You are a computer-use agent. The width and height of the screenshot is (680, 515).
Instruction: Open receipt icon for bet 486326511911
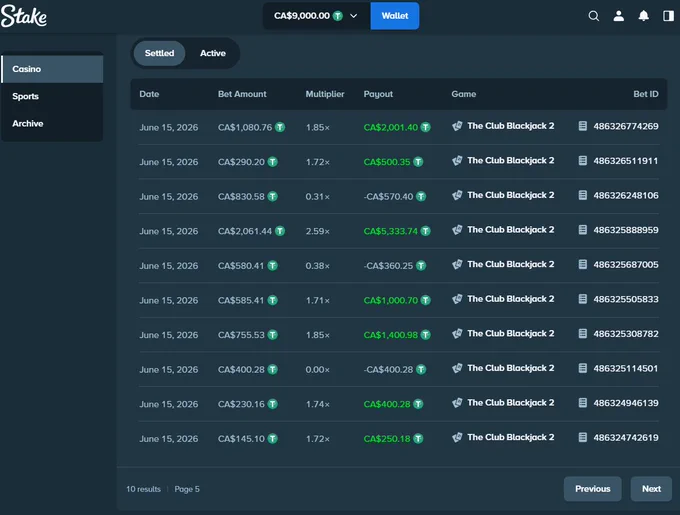tap(583, 161)
